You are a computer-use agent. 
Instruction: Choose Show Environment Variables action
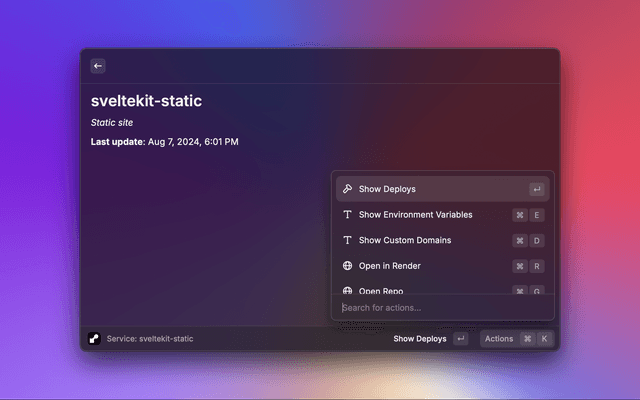415,215
